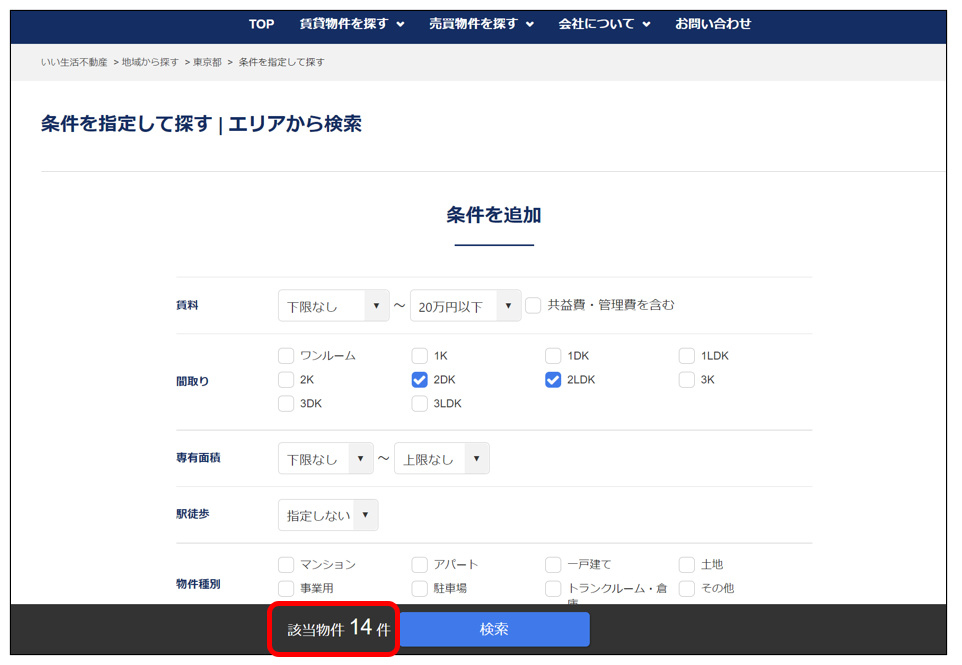This screenshot has width=962, height=665.
Task: Check the 駐車場 property type checkbox
Action: [420, 589]
